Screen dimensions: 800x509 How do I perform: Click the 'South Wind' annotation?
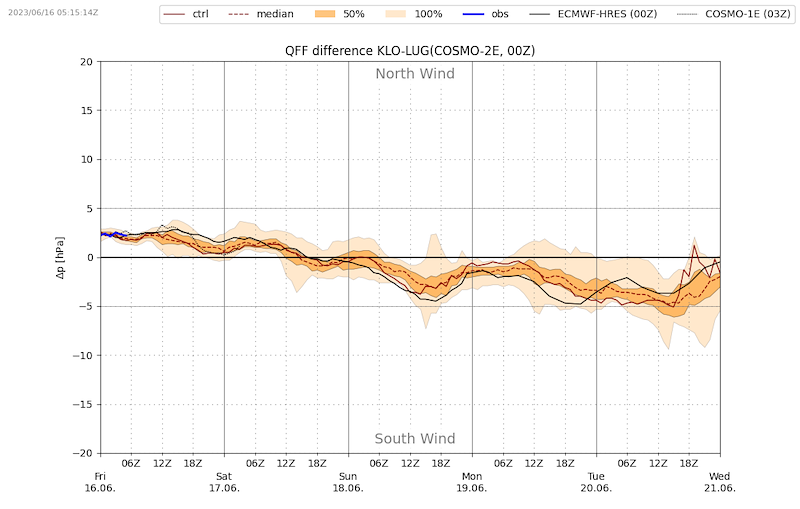[415, 439]
